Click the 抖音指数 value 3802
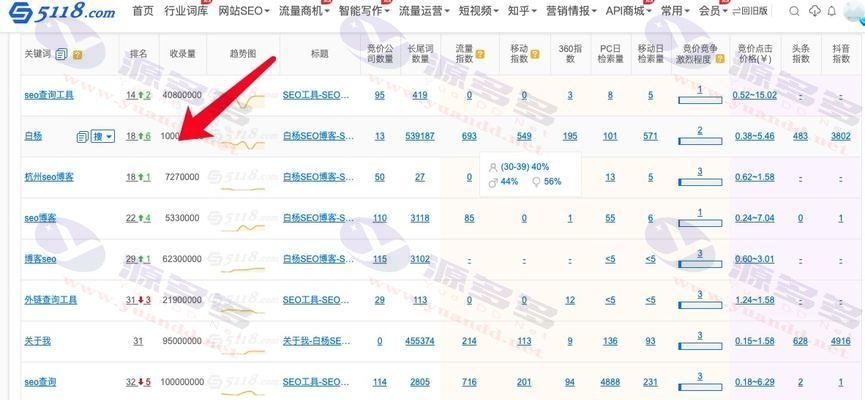 click(841, 136)
